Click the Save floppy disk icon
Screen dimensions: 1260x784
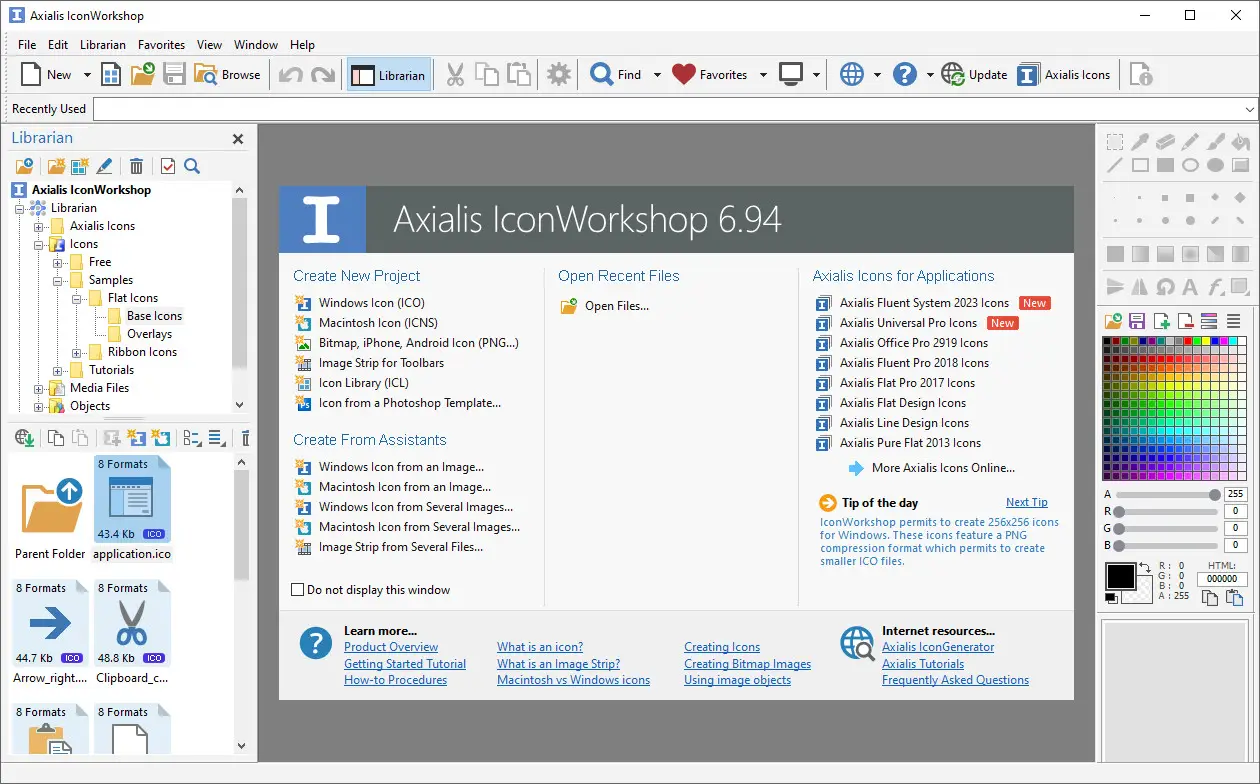[175, 75]
